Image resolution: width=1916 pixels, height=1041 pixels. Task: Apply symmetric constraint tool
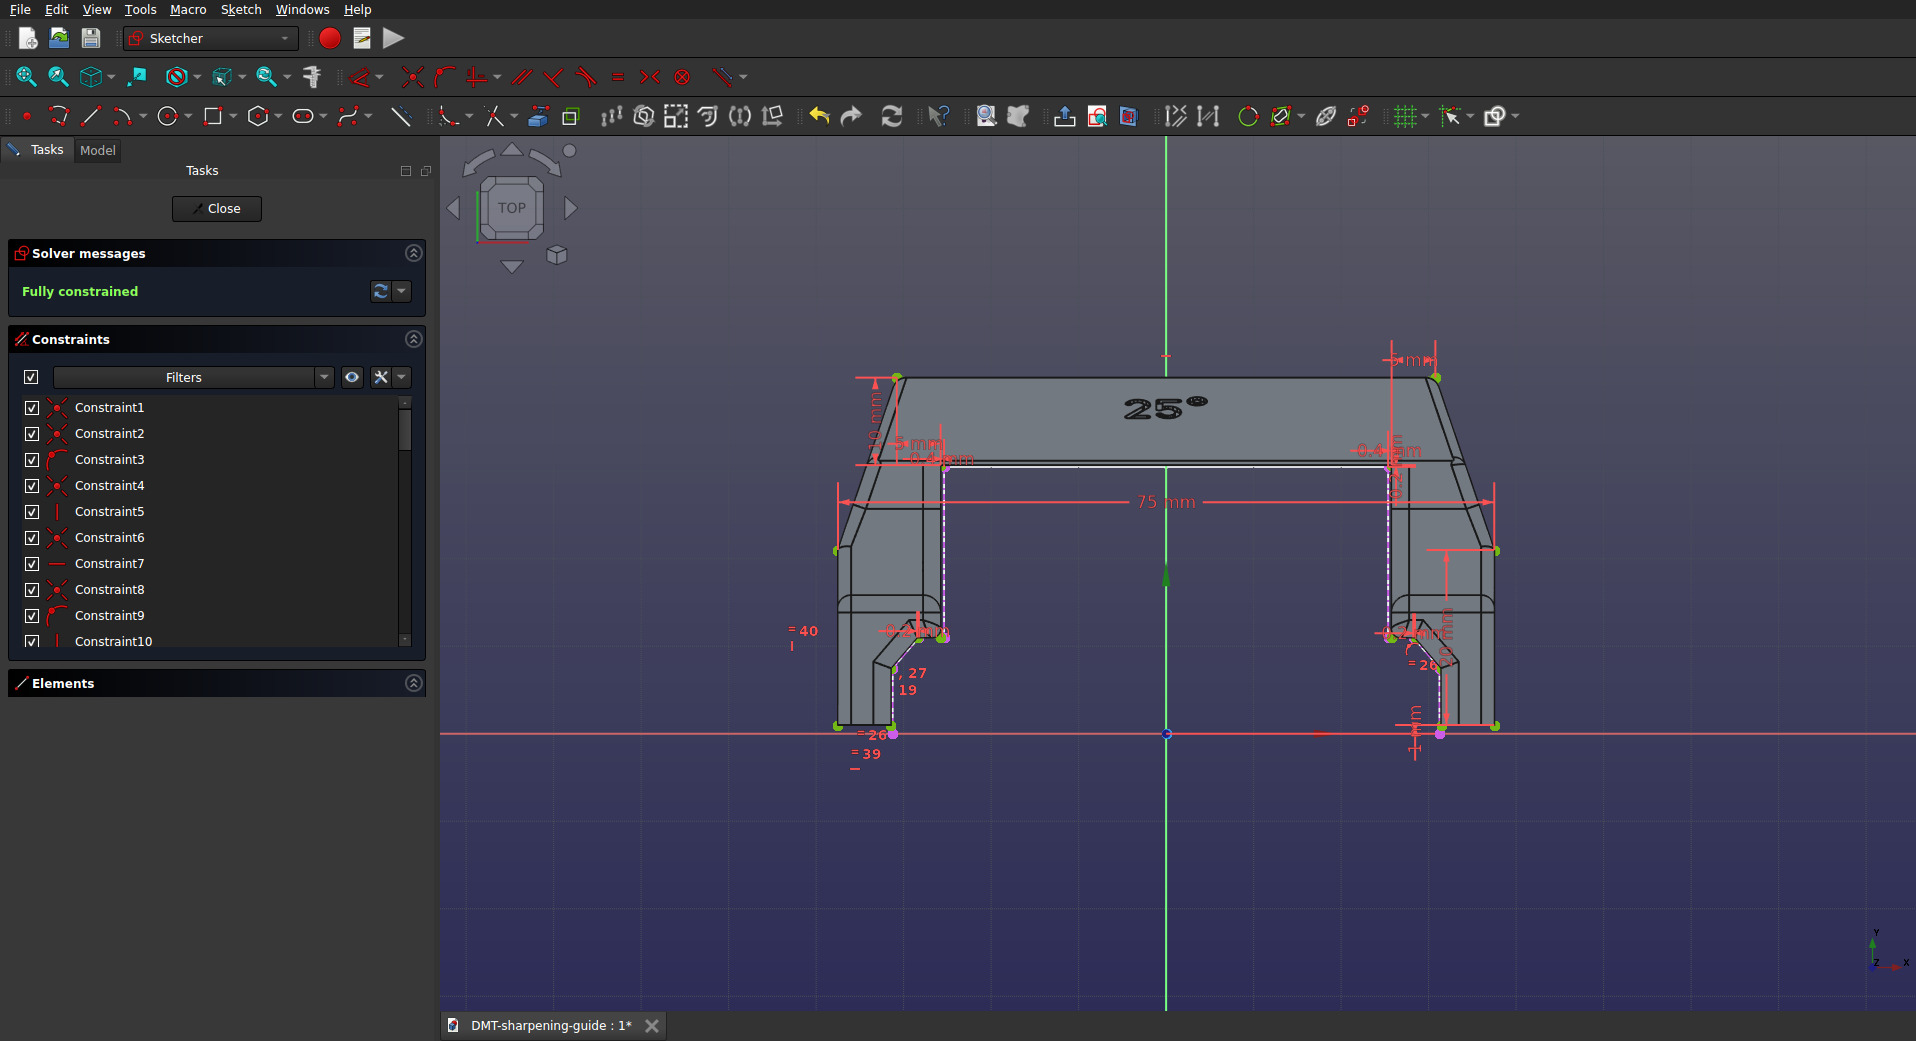tap(650, 77)
